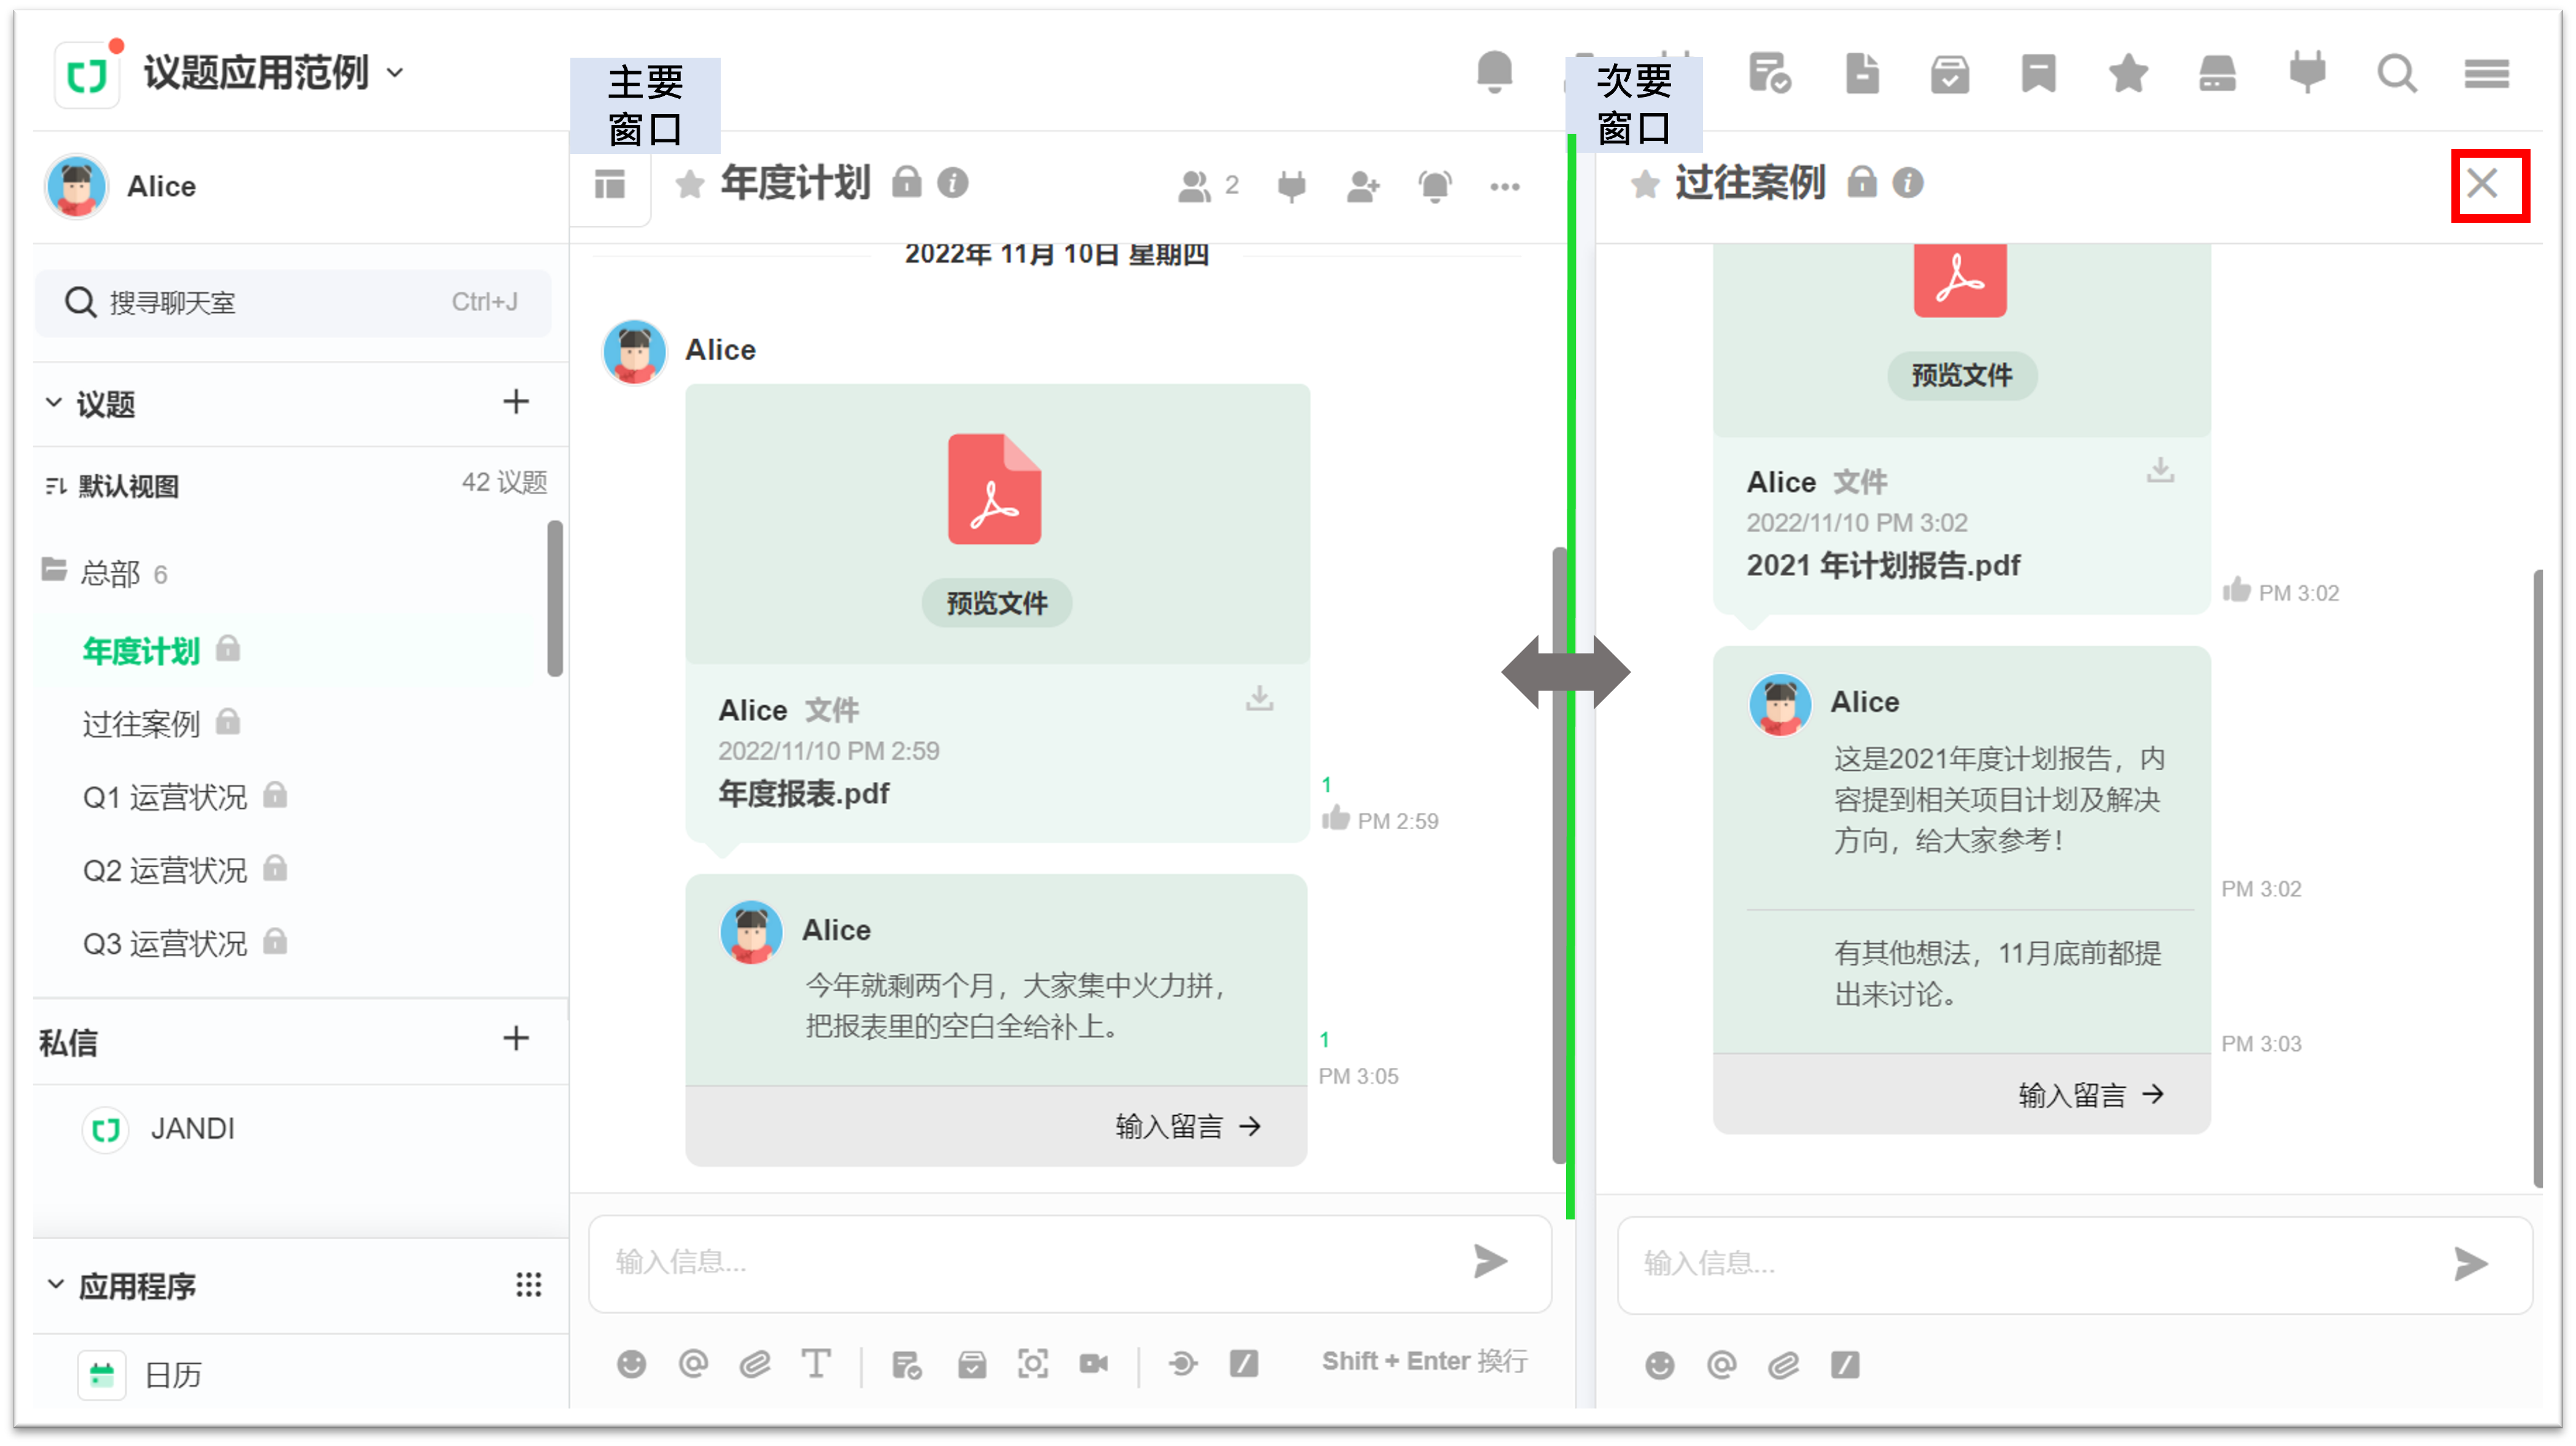Click the invite member icon in 年度计划 header
The image size is (2576, 1446).
pyautogui.click(x=1363, y=186)
